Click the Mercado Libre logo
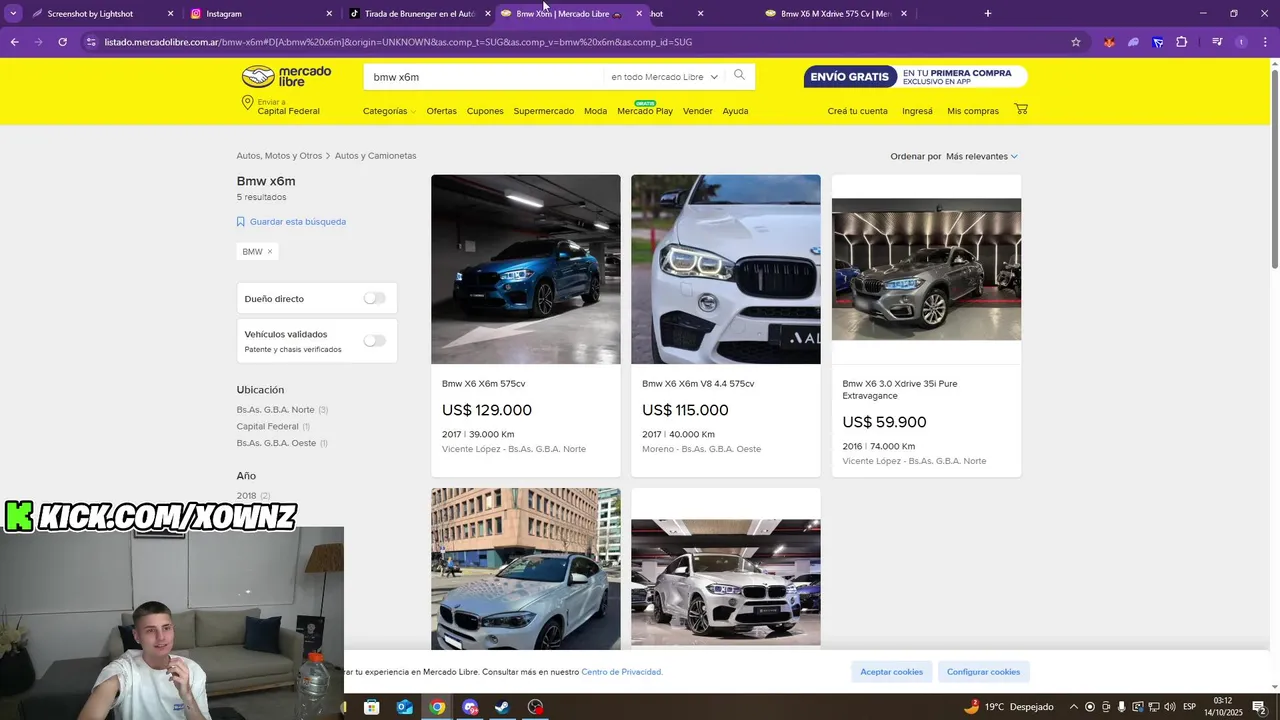 coord(286,77)
